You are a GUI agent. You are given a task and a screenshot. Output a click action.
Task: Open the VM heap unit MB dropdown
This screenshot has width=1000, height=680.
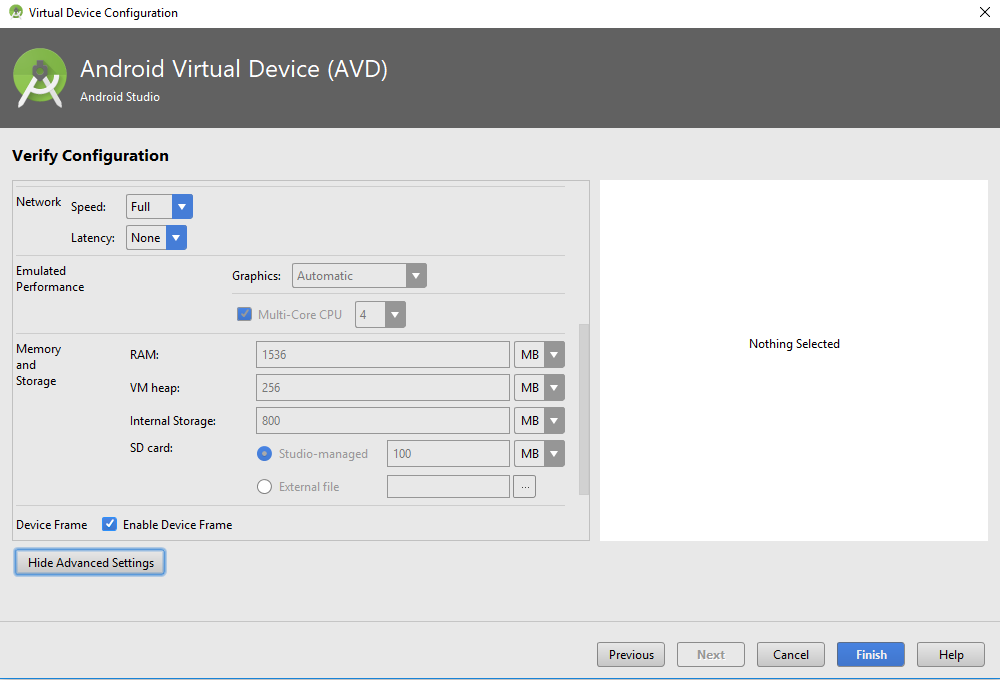[x=539, y=388]
